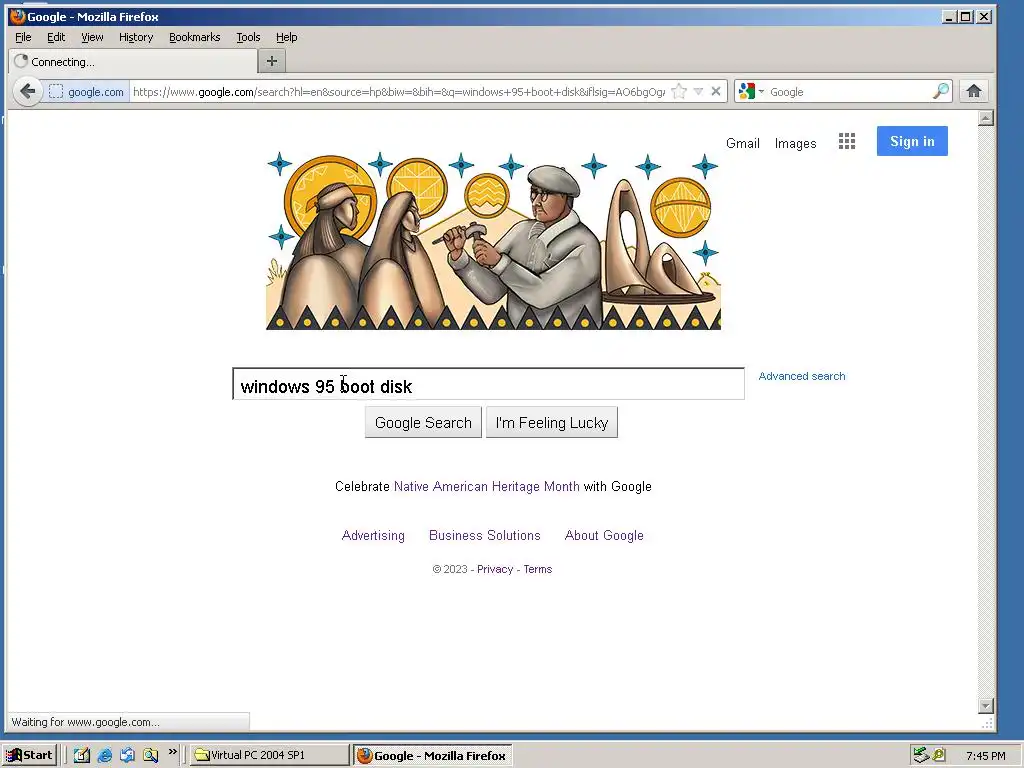Expand the quick launch overflow chevron
1024x768 pixels.
[172, 752]
